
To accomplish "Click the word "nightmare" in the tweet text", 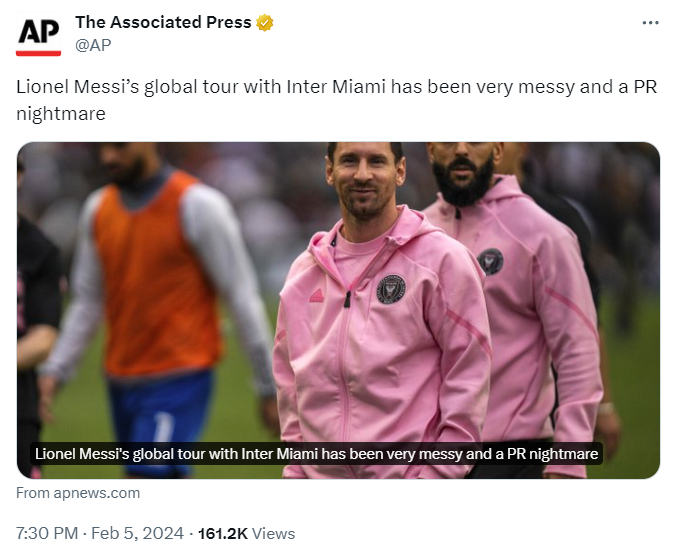I will (61, 114).
